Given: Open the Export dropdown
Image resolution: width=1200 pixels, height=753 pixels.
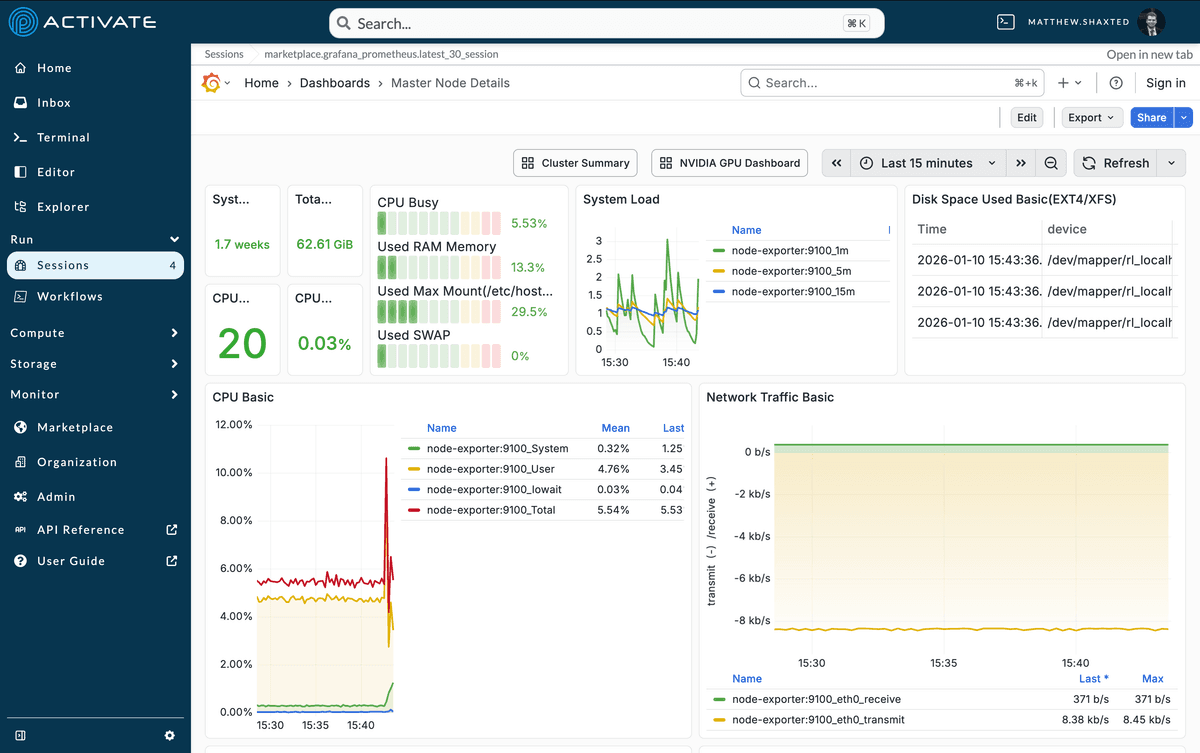Looking at the screenshot, I should point(1091,117).
